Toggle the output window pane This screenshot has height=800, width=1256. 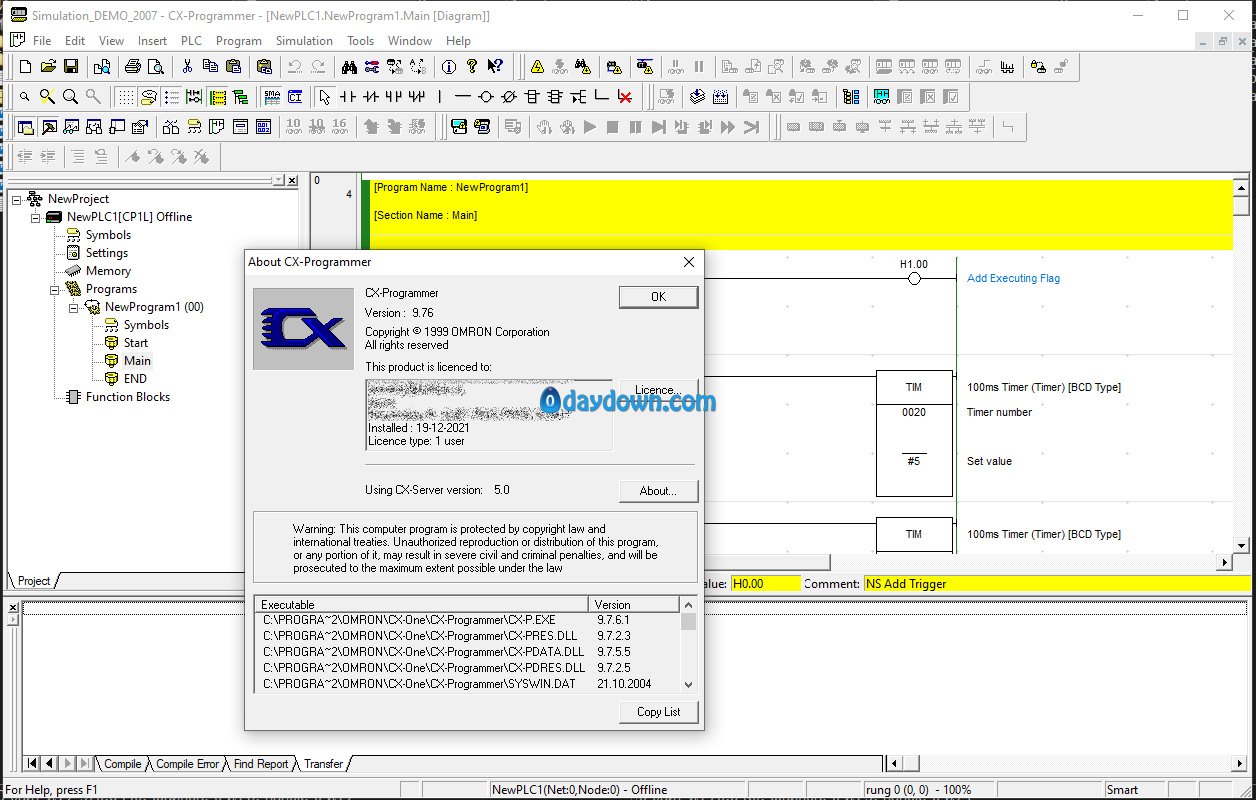48,127
